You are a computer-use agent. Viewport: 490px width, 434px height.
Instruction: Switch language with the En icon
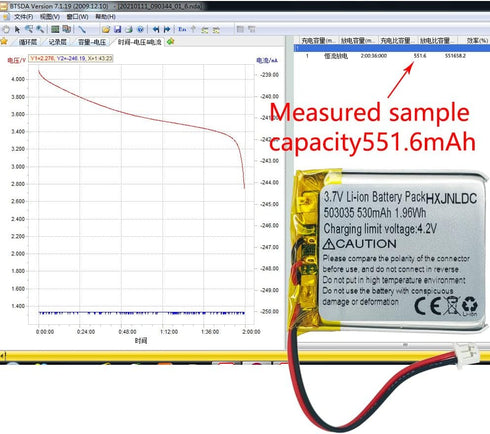coord(182,29)
